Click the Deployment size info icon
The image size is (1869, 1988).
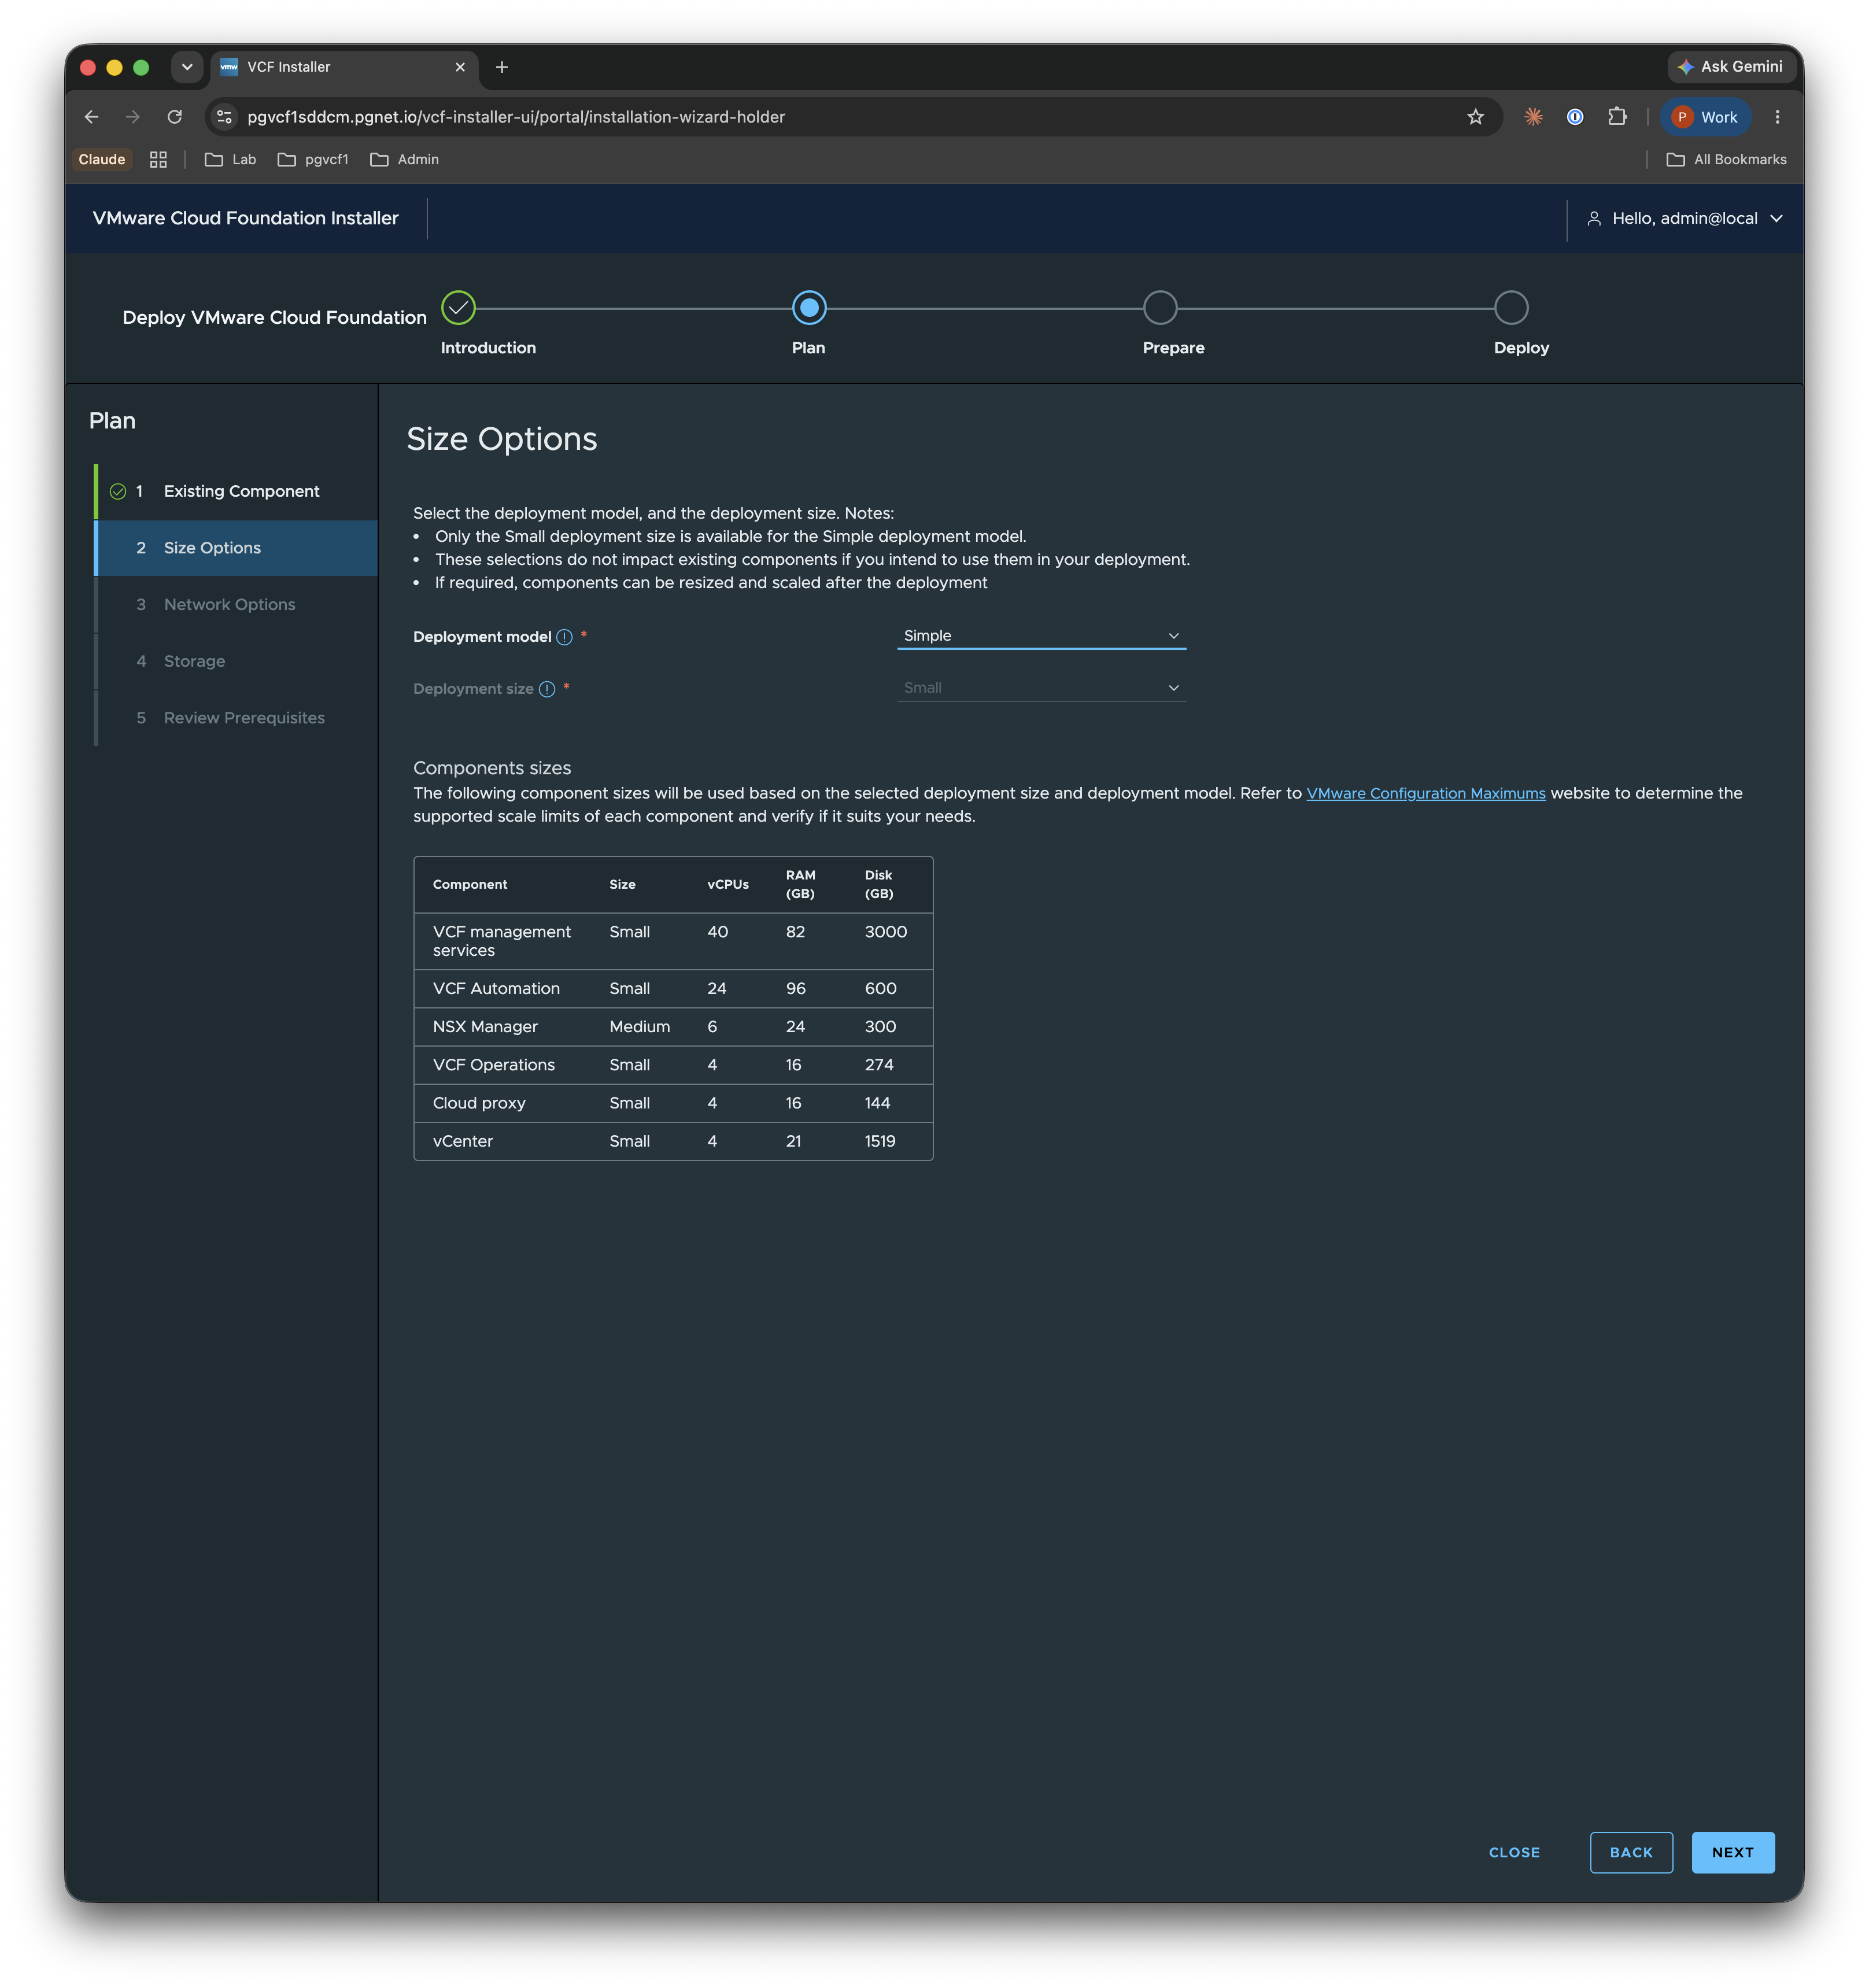(547, 689)
